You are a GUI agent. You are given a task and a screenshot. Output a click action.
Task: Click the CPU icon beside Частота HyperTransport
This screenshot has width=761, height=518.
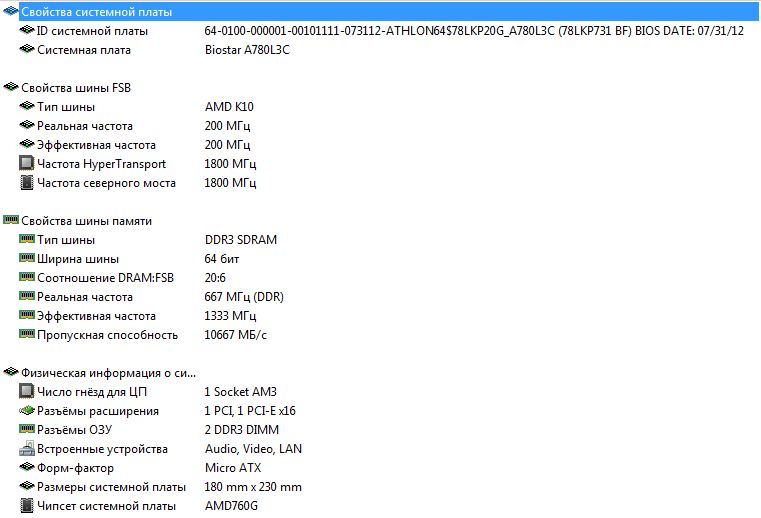27,163
